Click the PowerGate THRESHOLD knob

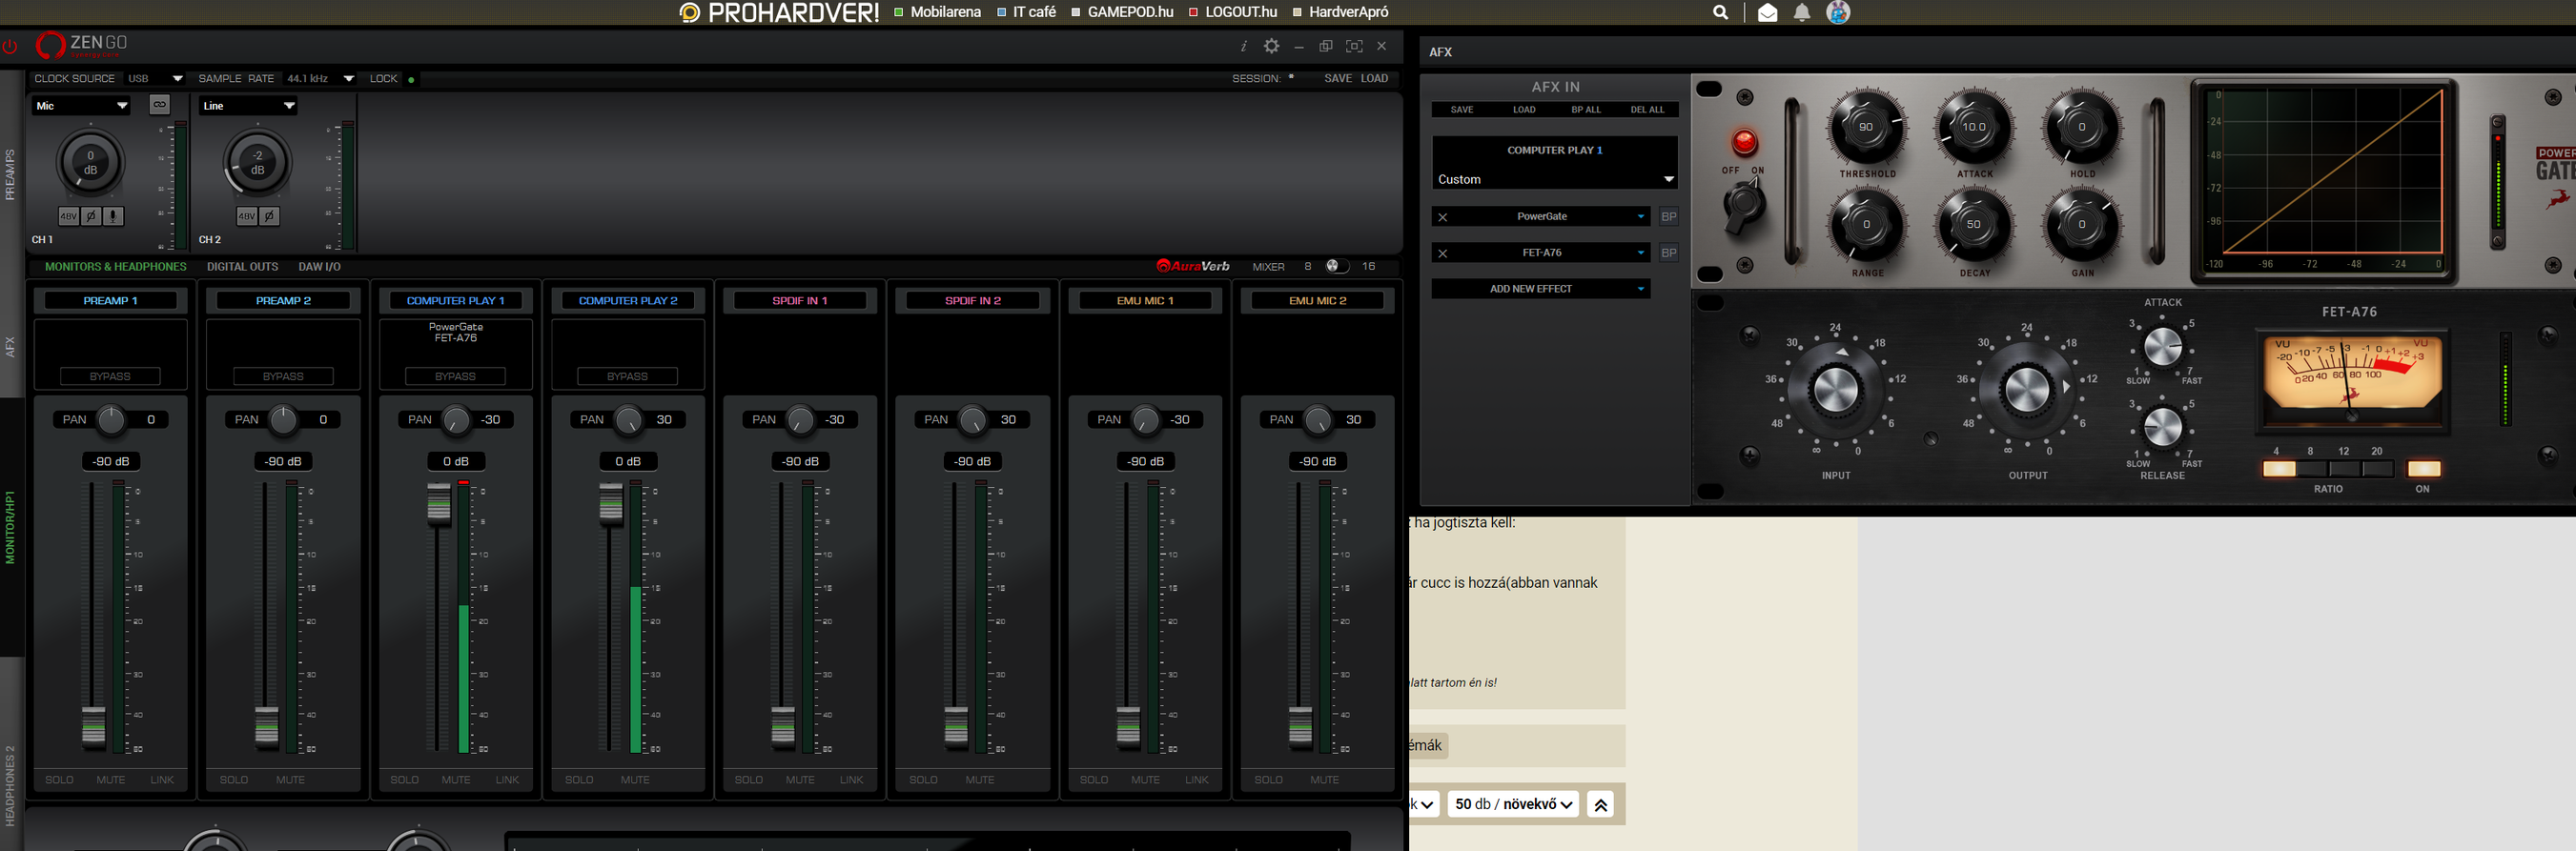(1866, 127)
